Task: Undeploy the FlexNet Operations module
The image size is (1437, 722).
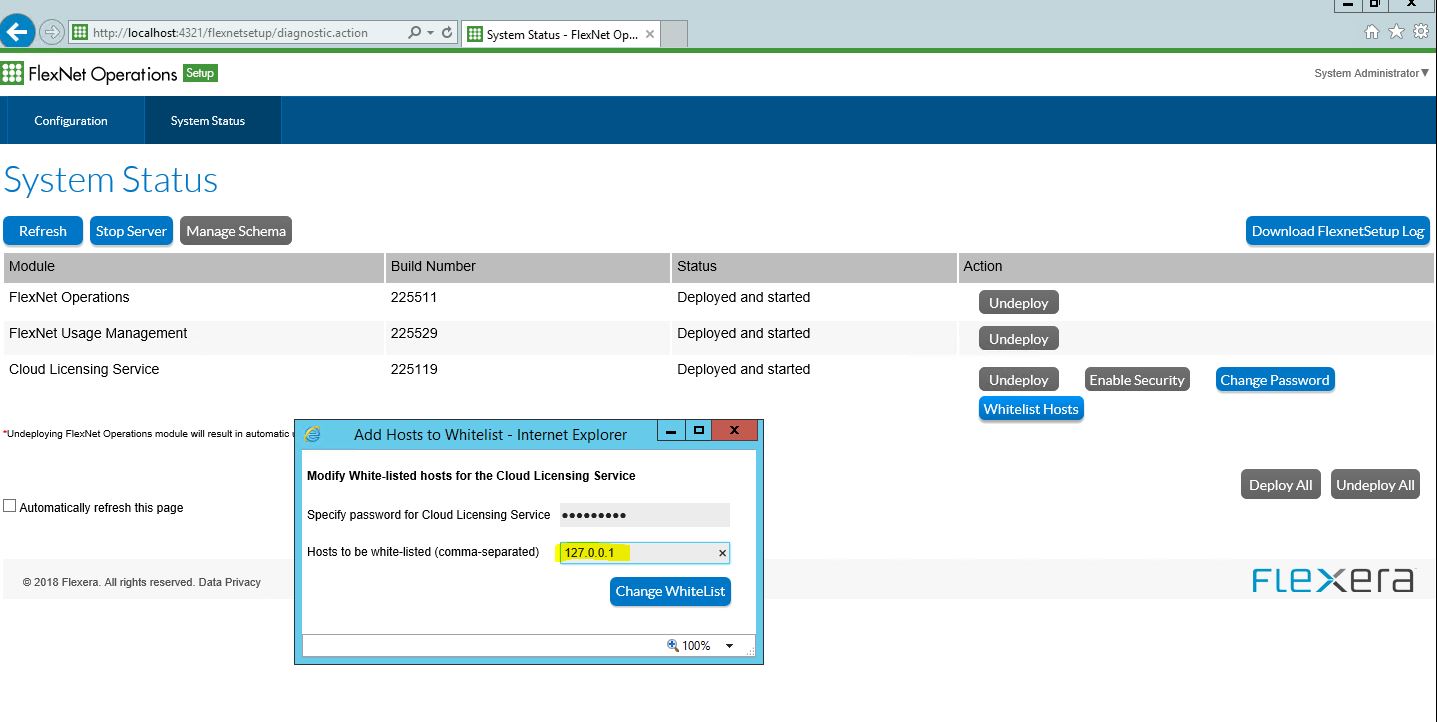Action: [x=1018, y=303]
